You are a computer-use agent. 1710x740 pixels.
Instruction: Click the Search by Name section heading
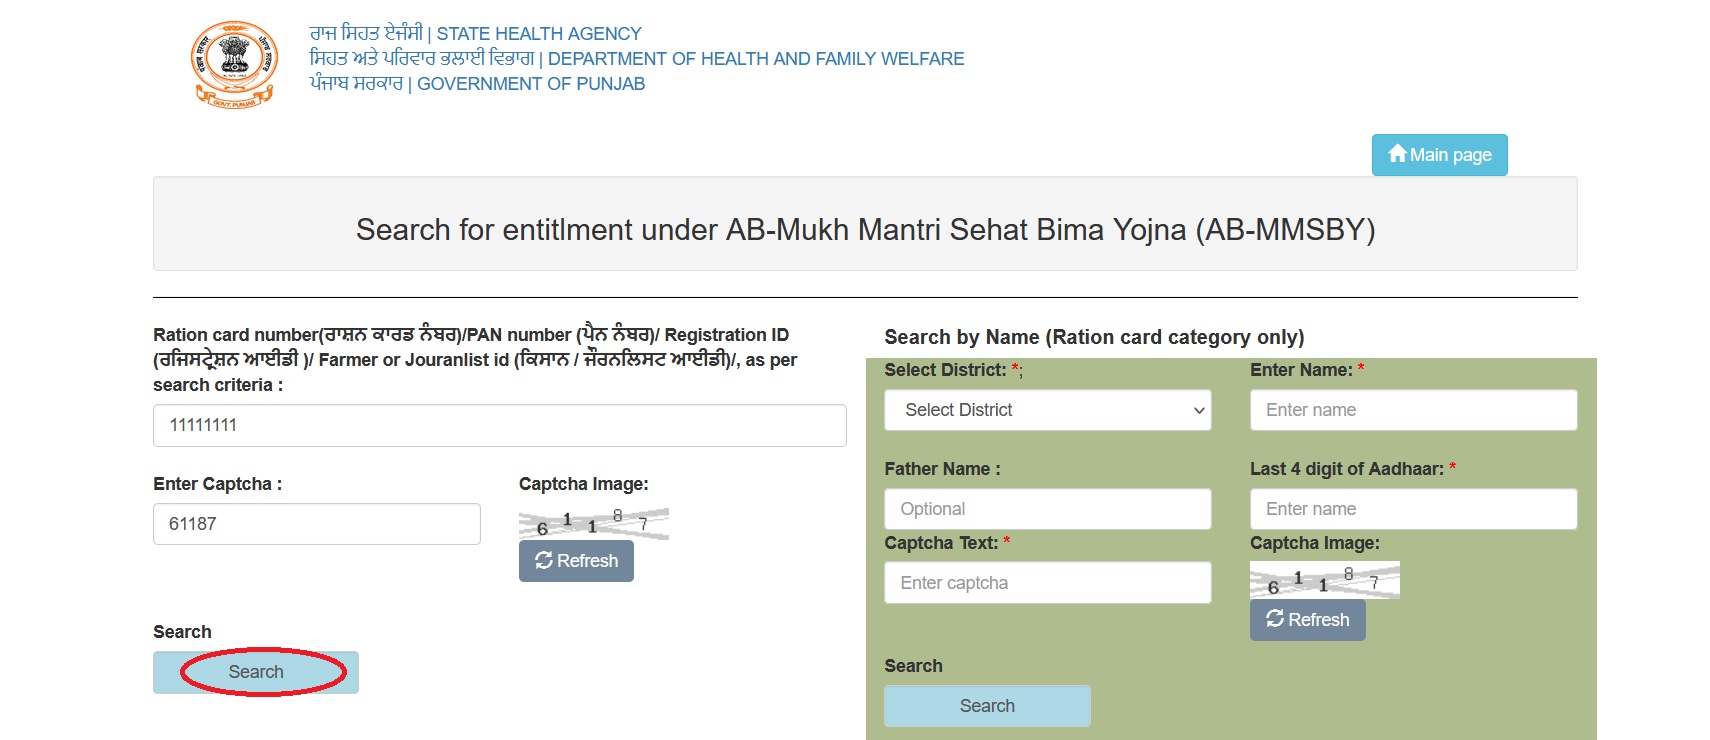1094,337
